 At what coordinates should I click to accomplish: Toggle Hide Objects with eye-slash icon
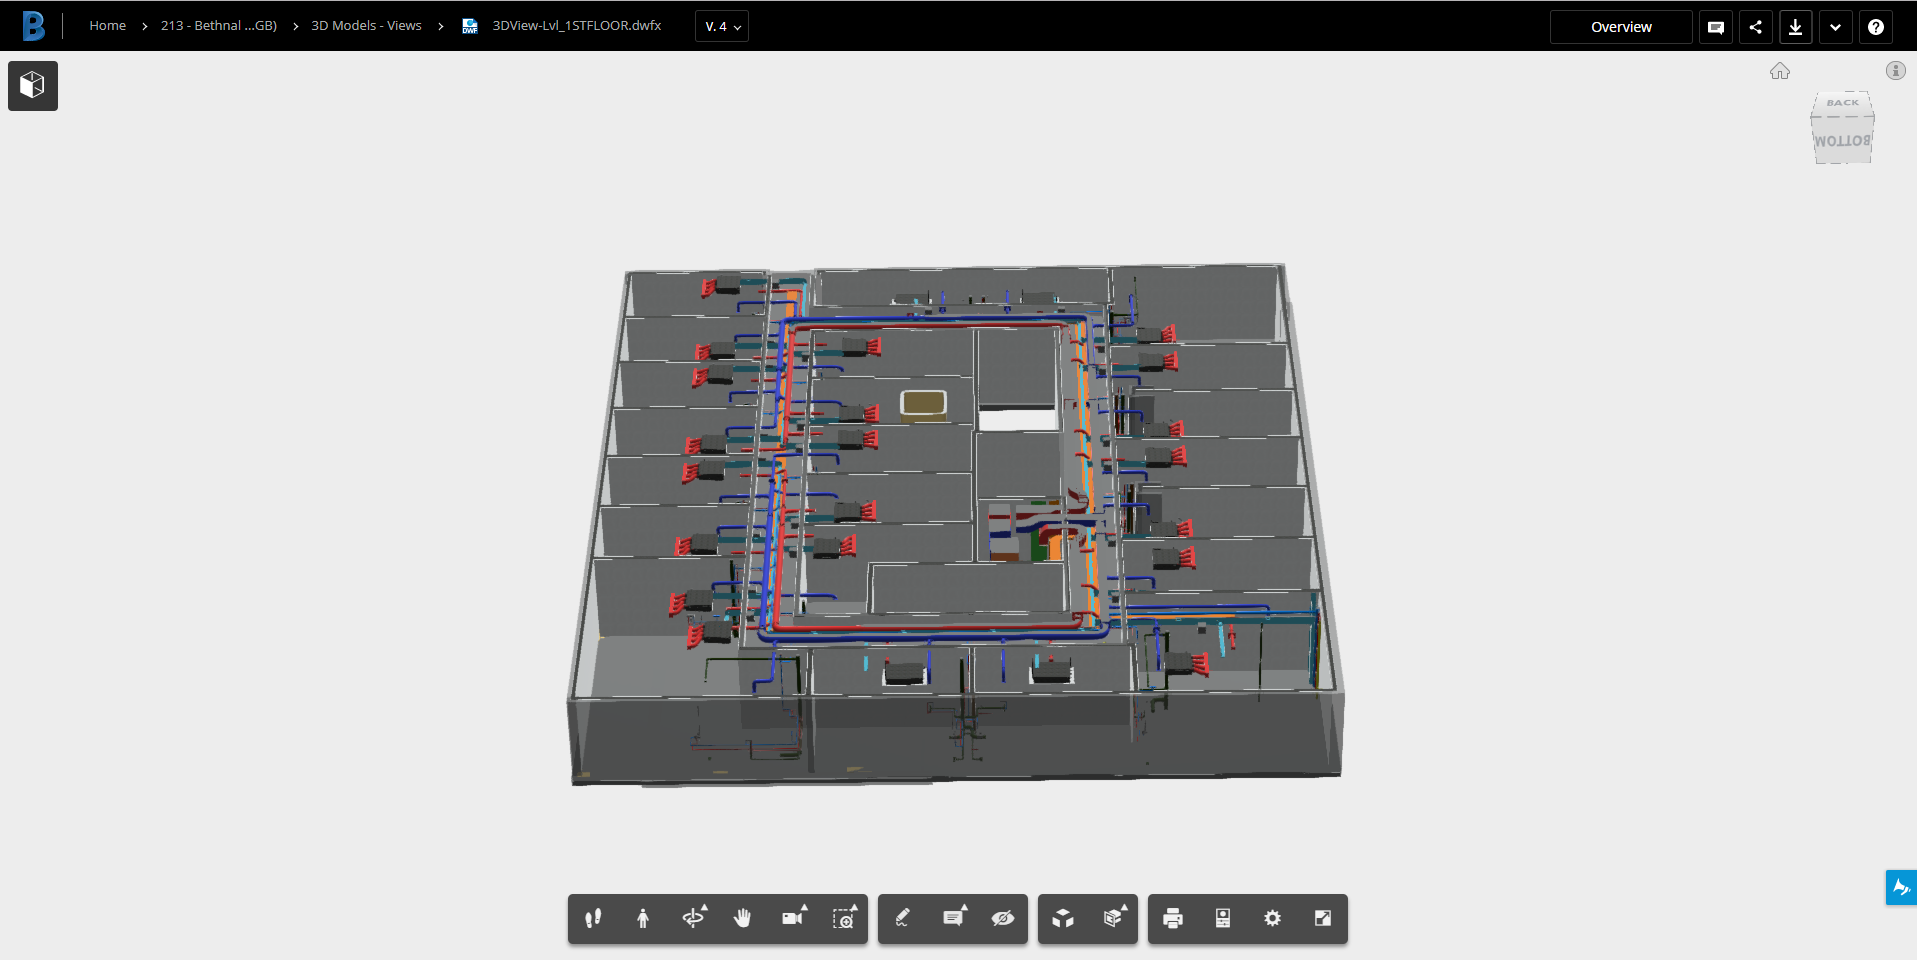(1004, 918)
